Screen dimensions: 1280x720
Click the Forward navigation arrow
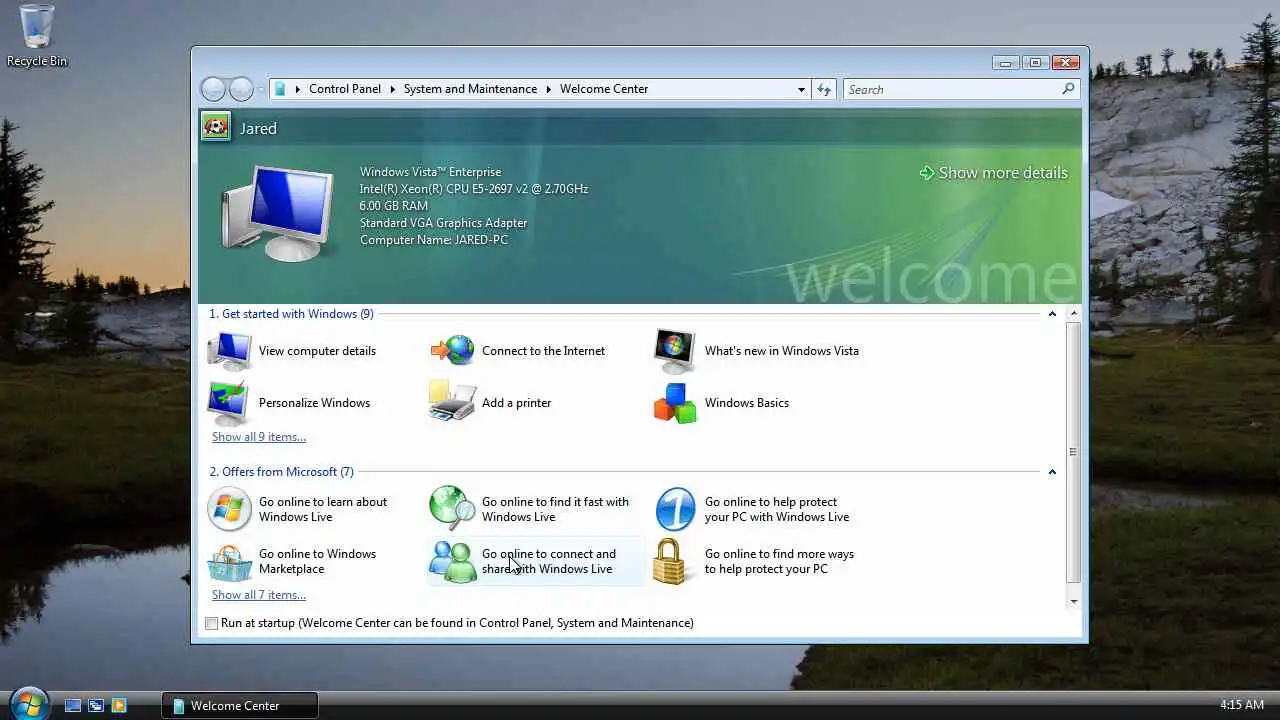click(x=241, y=89)
